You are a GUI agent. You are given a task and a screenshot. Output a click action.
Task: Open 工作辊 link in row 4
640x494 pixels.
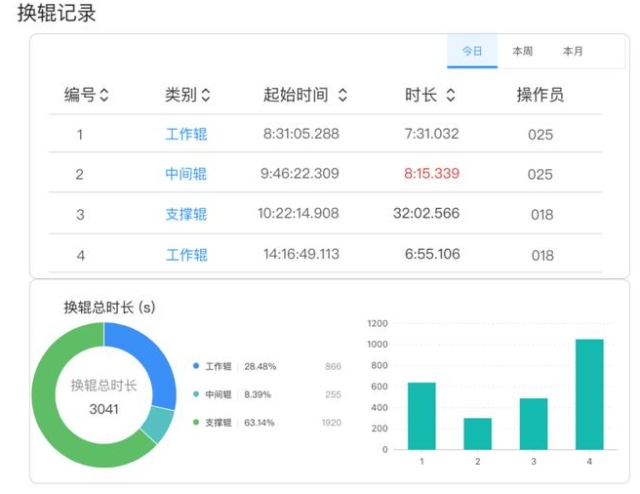click(186, 255)
